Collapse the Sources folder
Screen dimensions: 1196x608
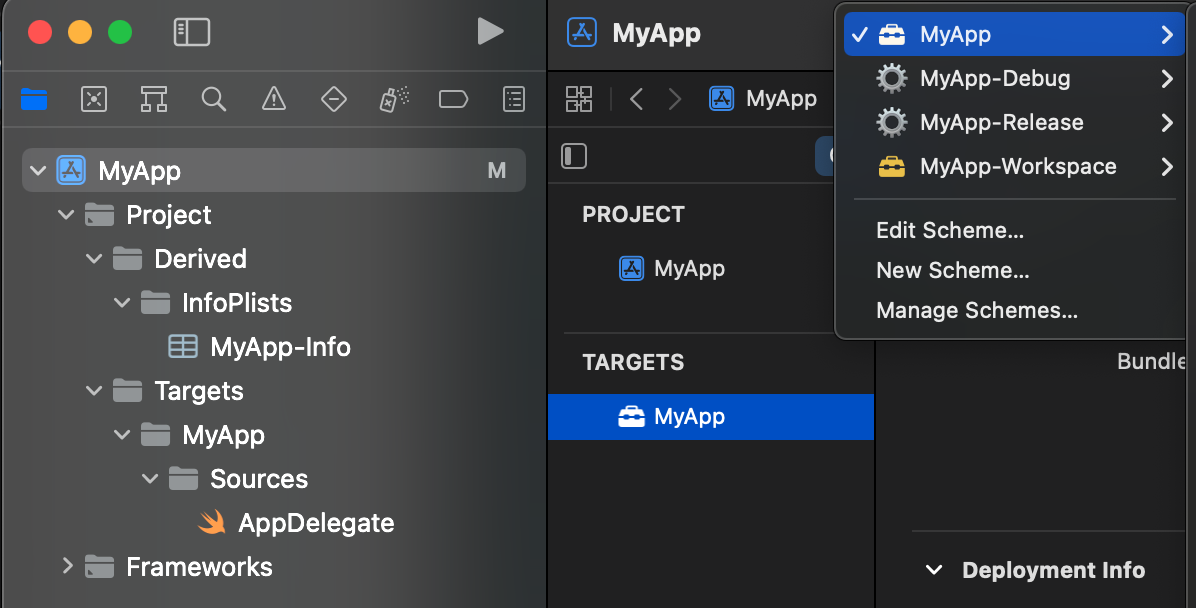(150, 479)
